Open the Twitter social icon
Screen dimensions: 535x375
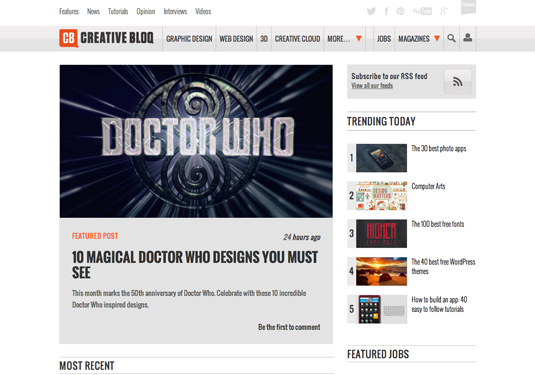coord(371,11)
